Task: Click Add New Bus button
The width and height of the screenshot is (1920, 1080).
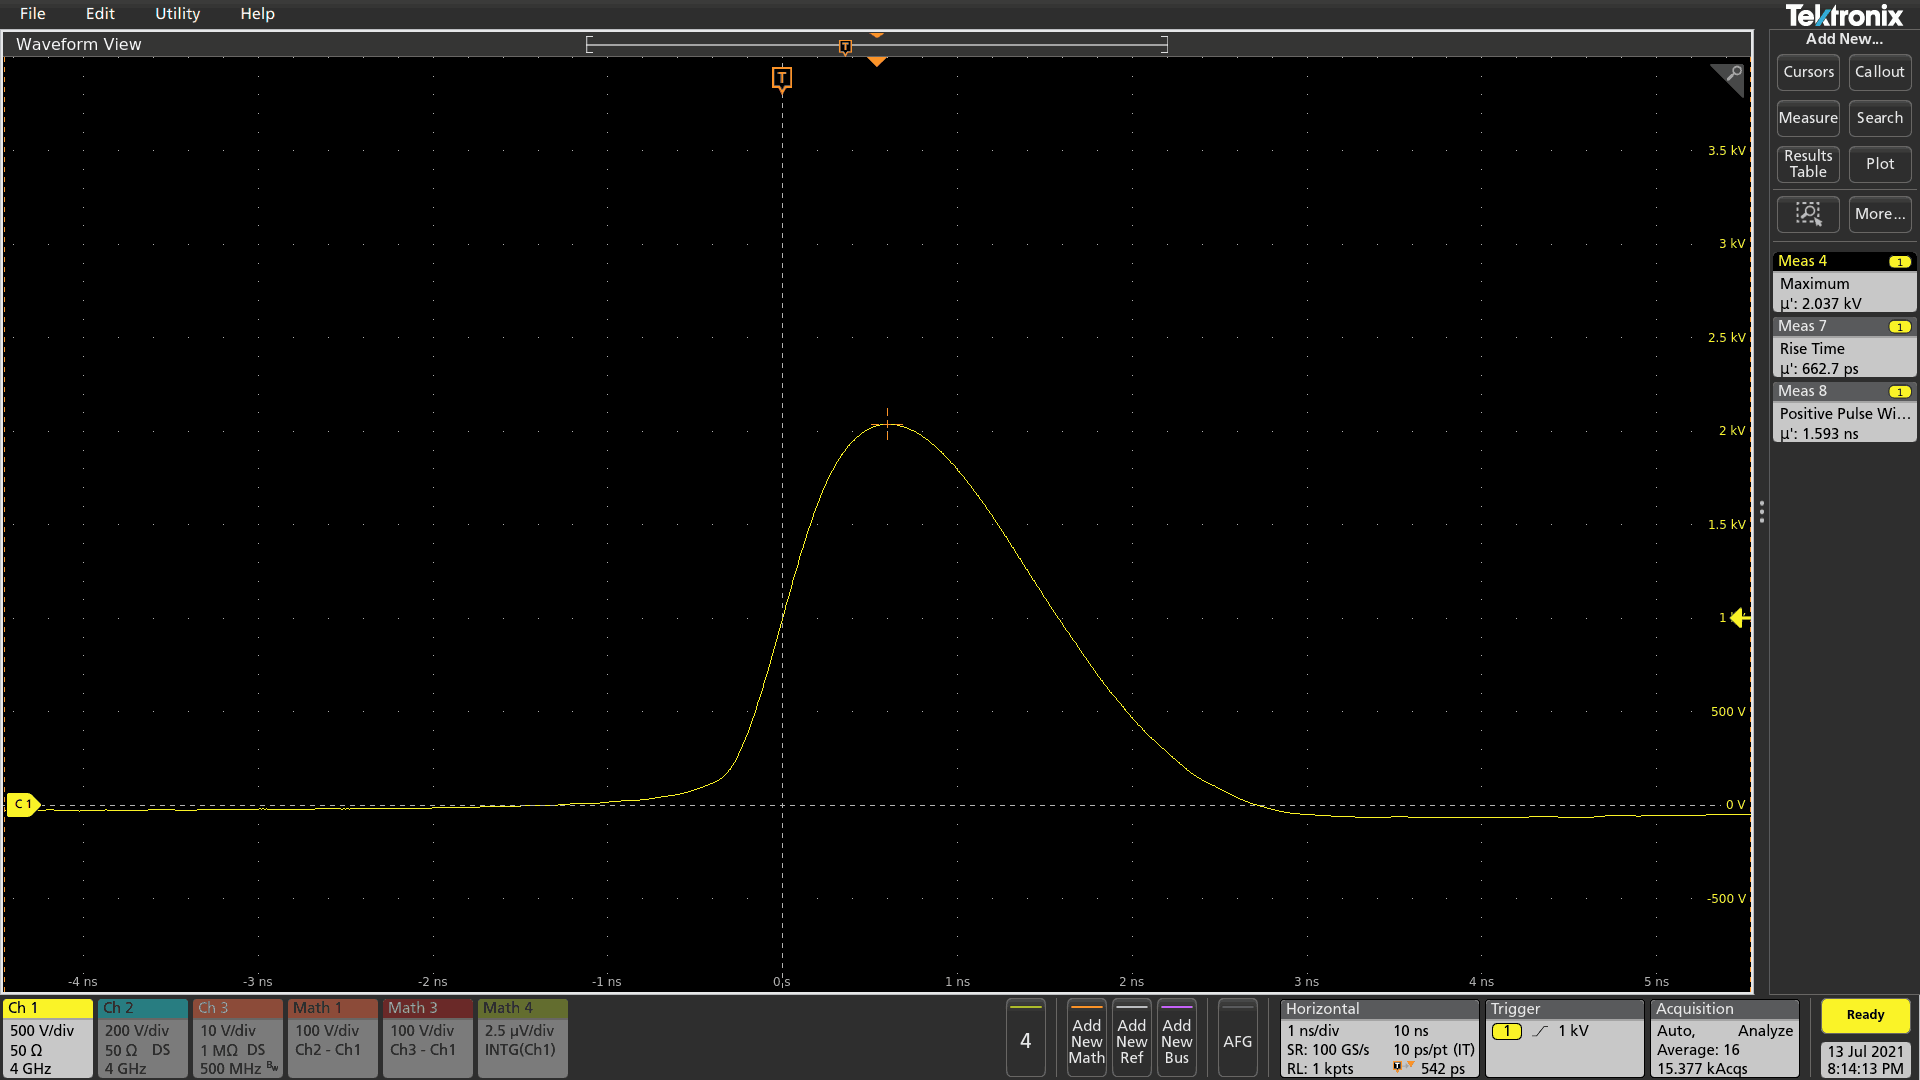Action: tap(1176, 1040)
